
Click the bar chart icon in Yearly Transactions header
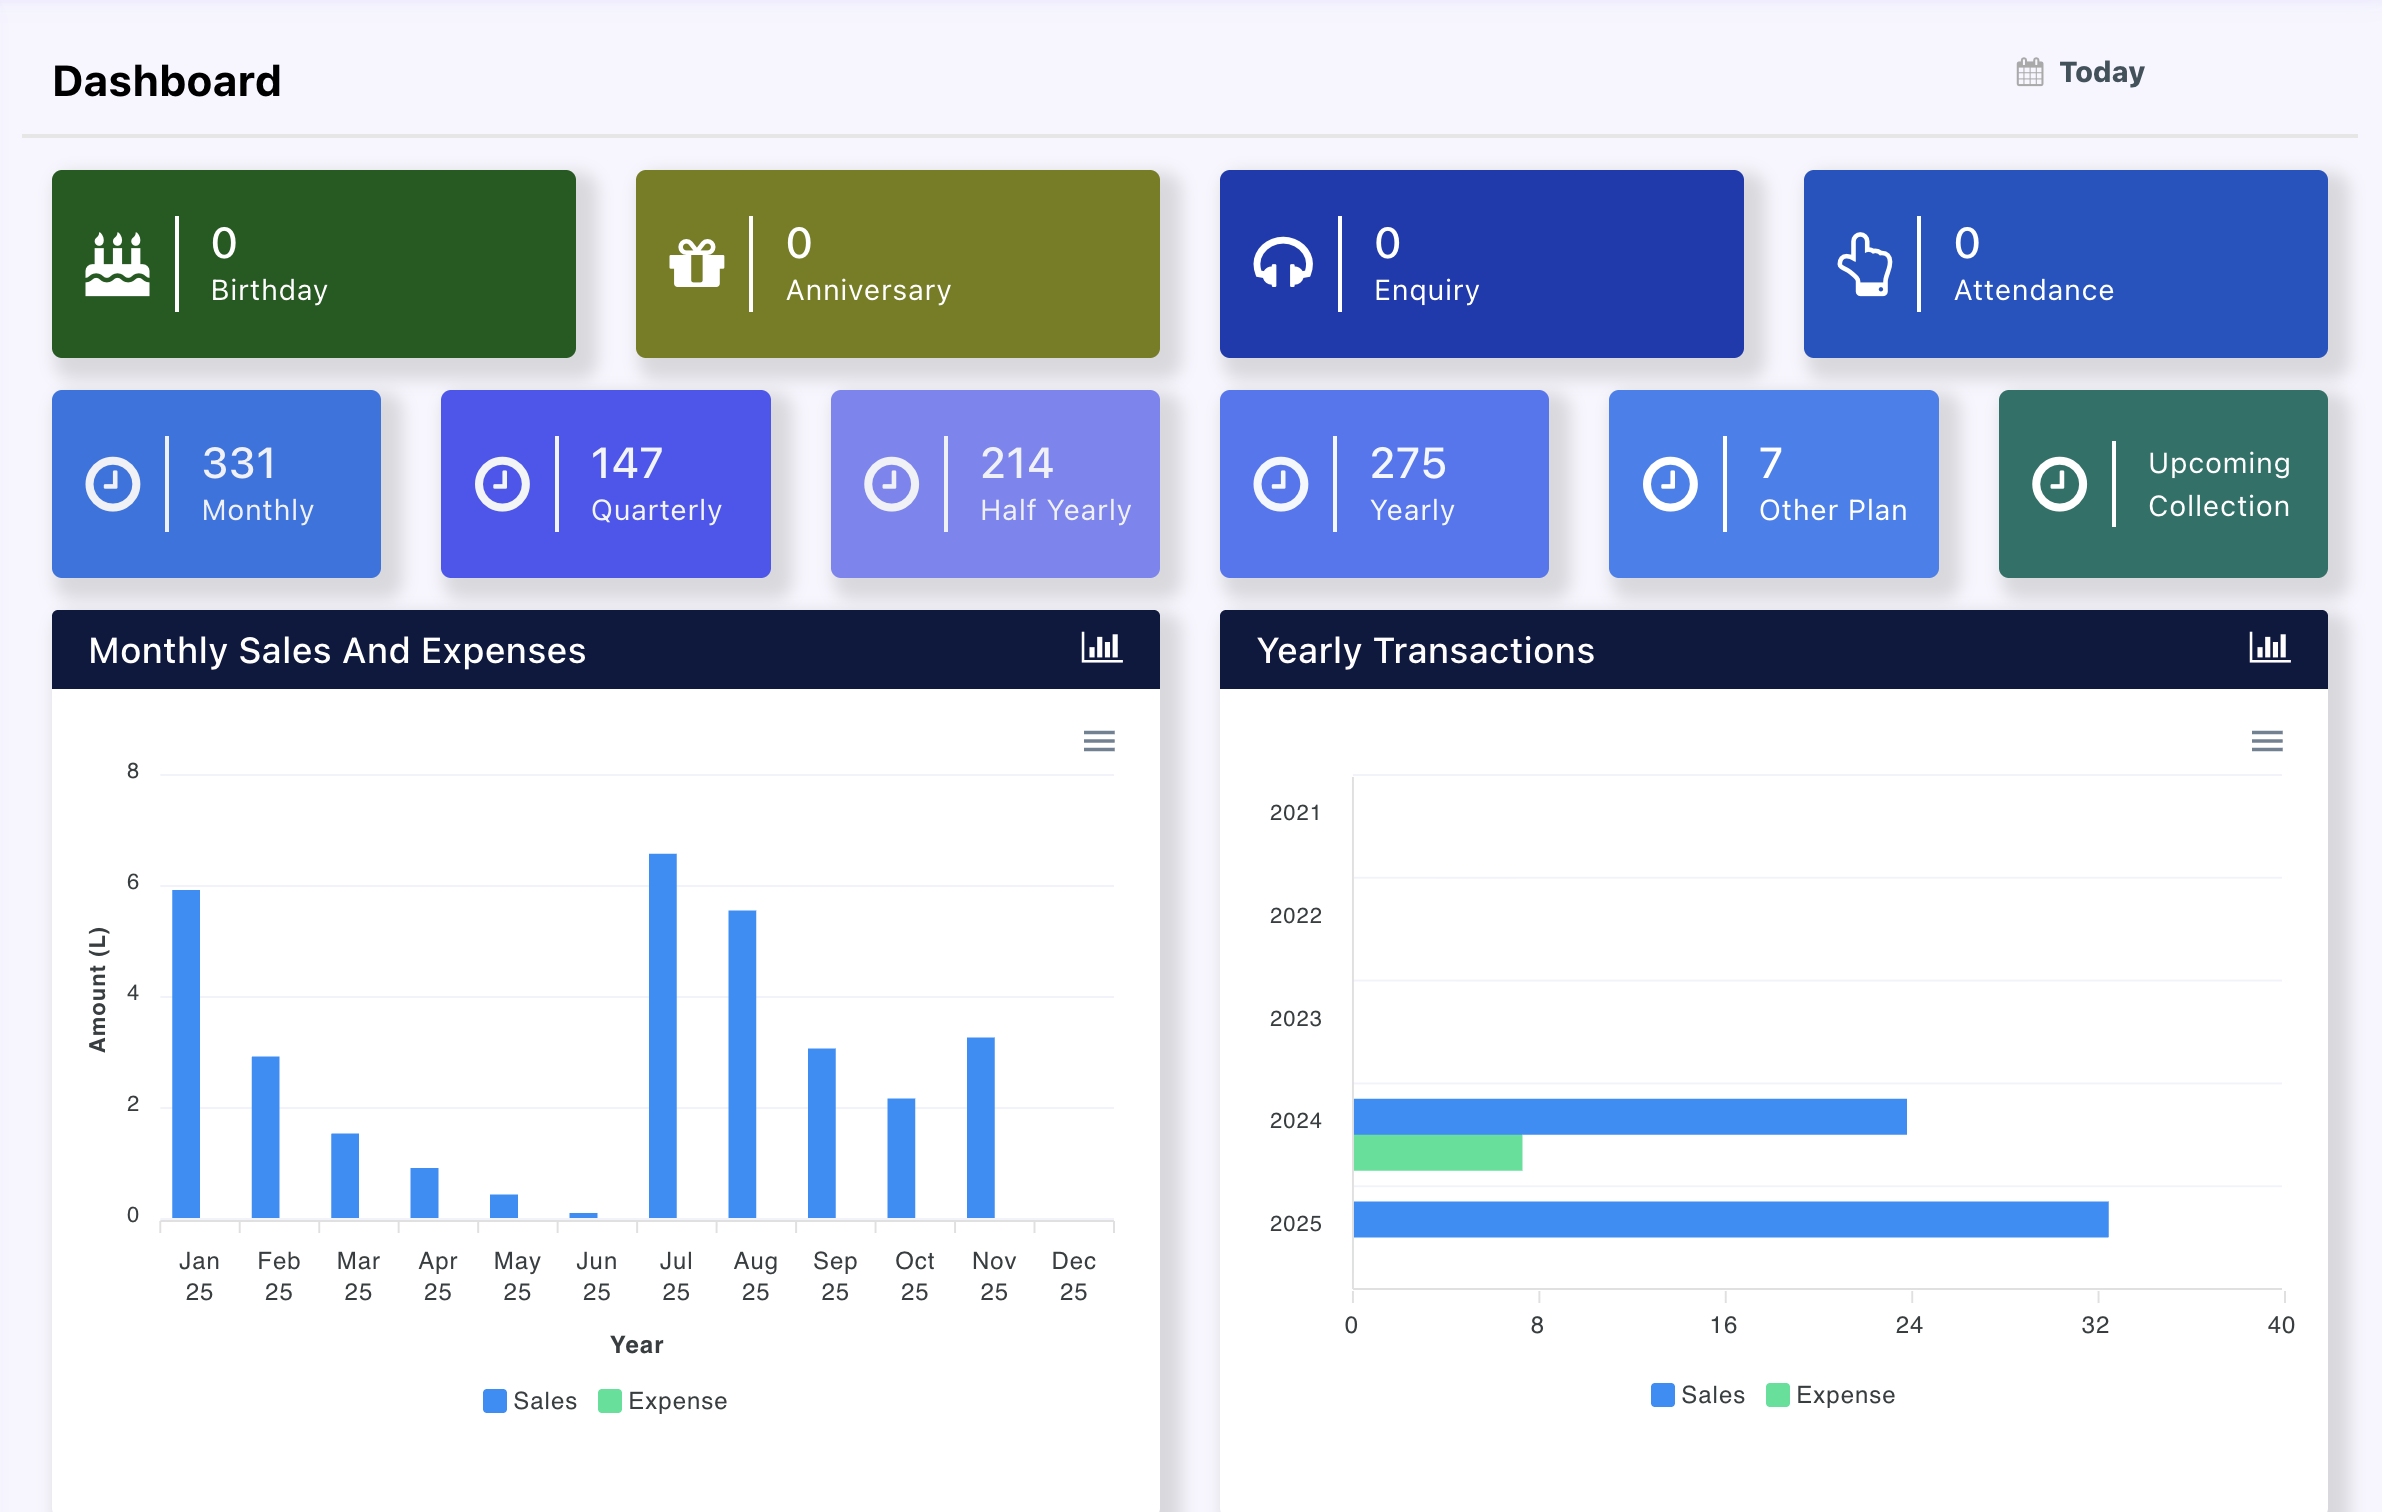[x=2268, y=648]
